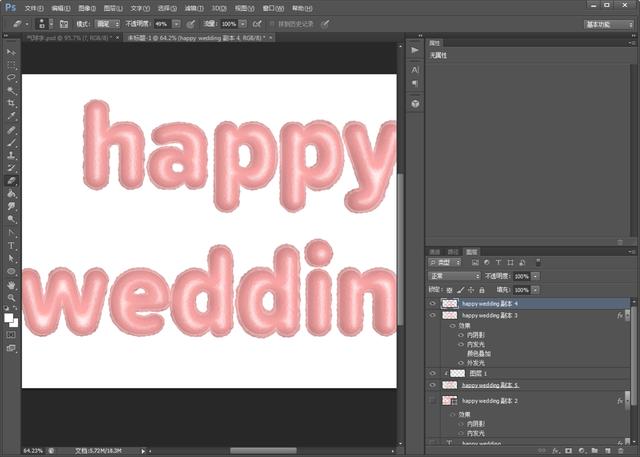Hide the 图层 1 layer
The width and height of the screenshot is (640, 457).
click(433, 373)
